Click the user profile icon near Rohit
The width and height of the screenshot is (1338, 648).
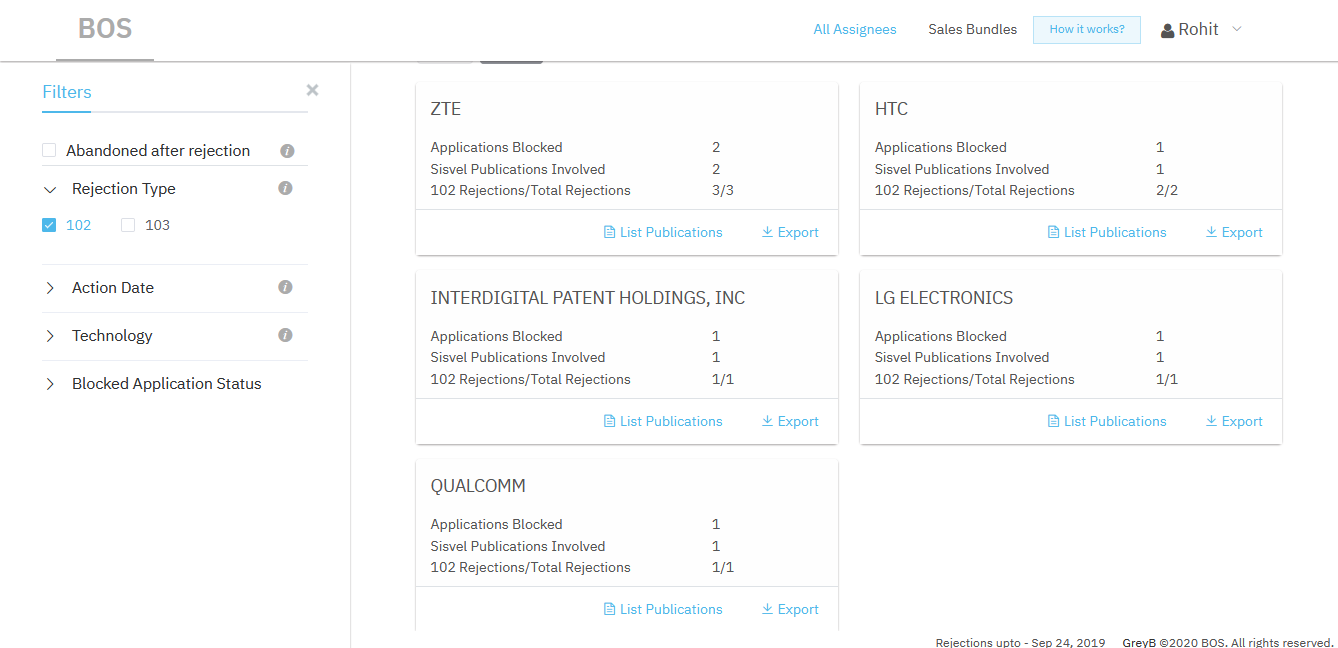click(x=1167, y=31)
